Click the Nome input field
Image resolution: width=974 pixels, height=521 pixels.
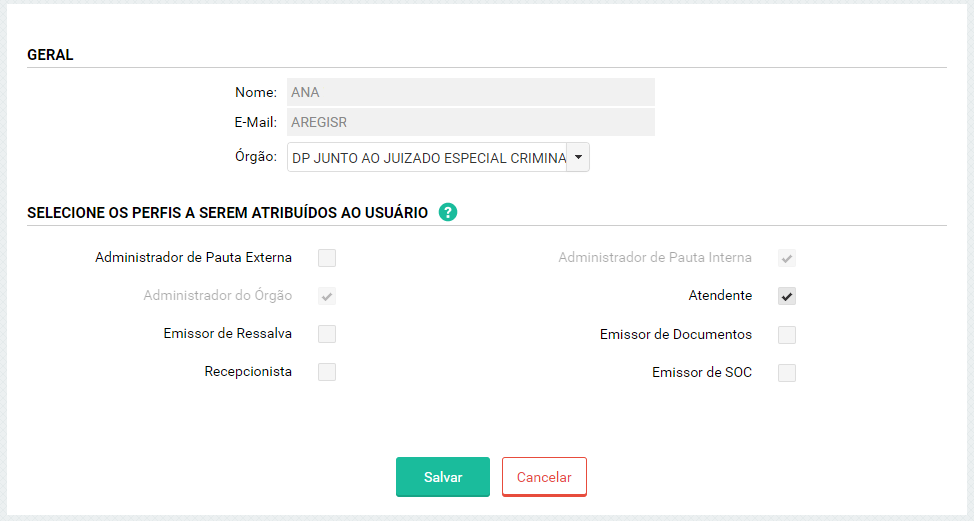(470, 92)
